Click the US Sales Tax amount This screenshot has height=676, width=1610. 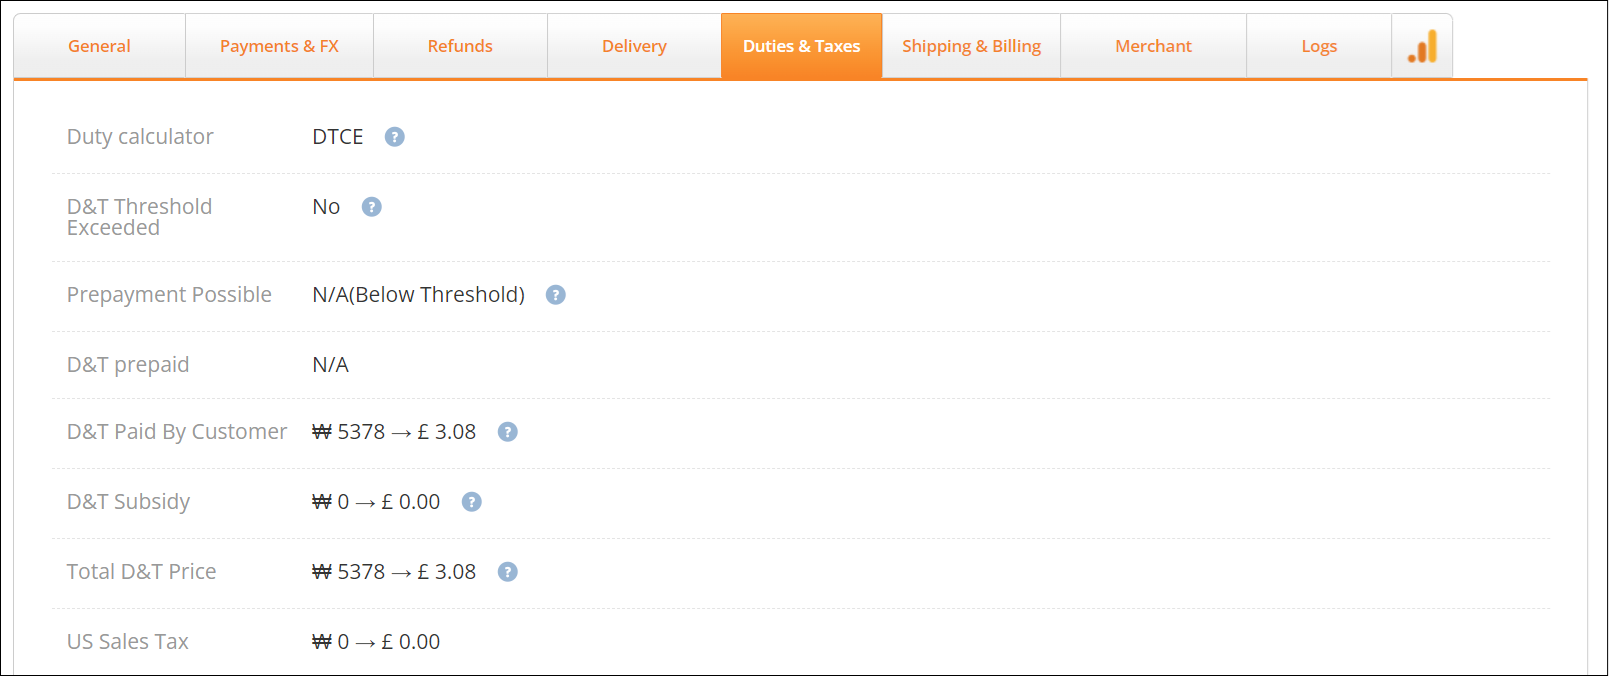click(376, 642)
